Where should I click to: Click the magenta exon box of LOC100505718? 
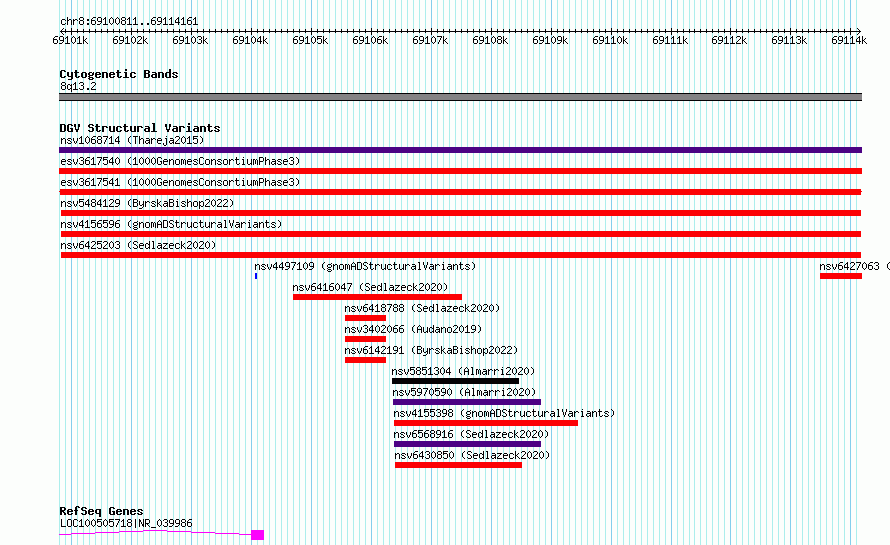(x=258, y=535)
